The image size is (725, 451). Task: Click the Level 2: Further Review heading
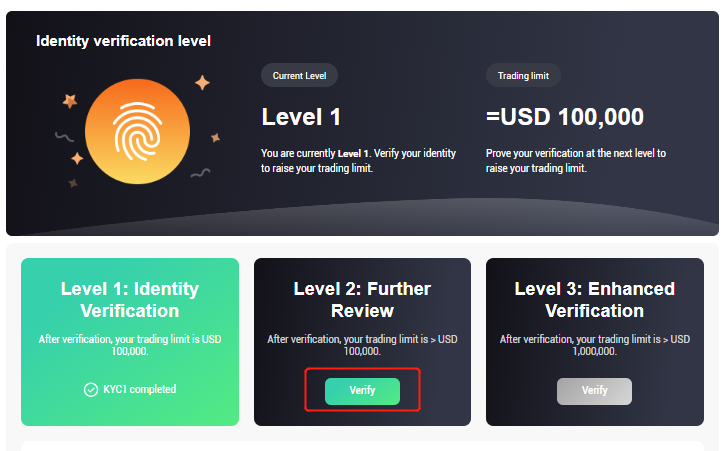click(362, 300)
